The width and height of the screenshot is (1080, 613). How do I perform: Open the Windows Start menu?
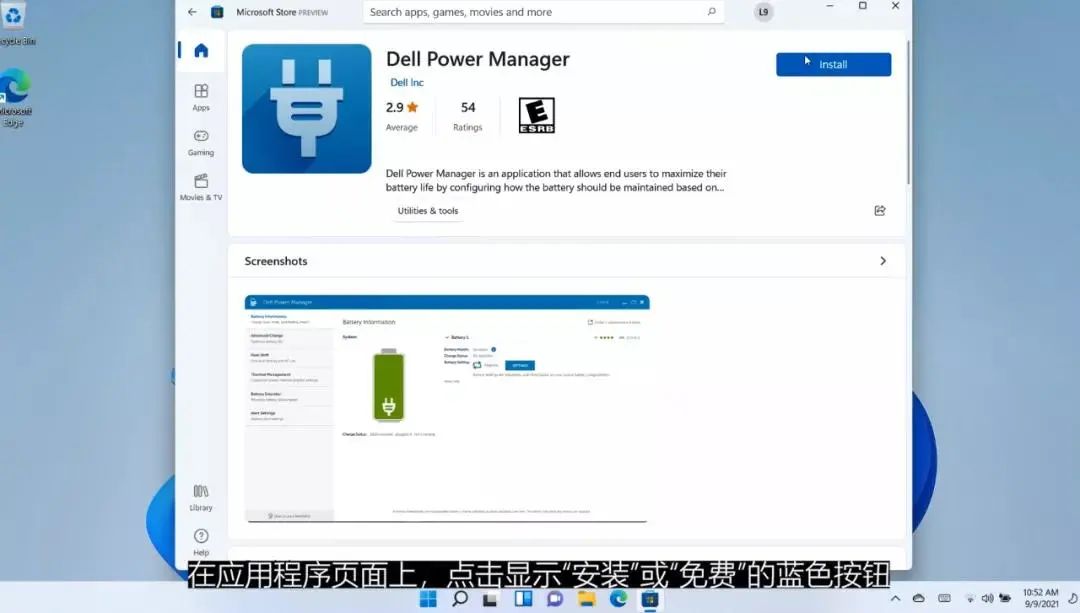(426, 600)
